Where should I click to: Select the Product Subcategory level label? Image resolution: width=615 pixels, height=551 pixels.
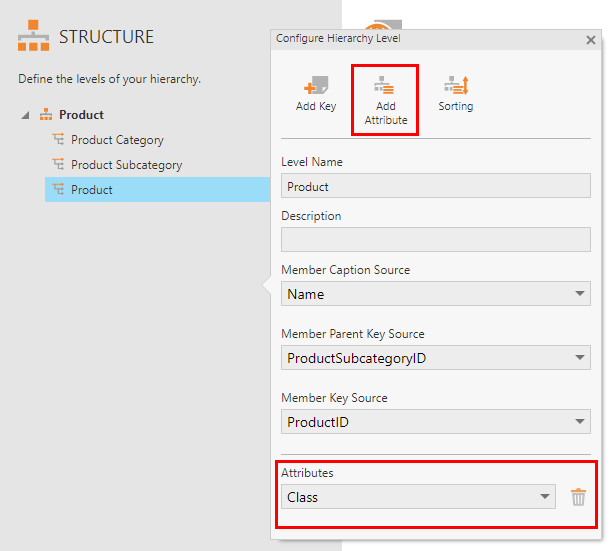126,165
